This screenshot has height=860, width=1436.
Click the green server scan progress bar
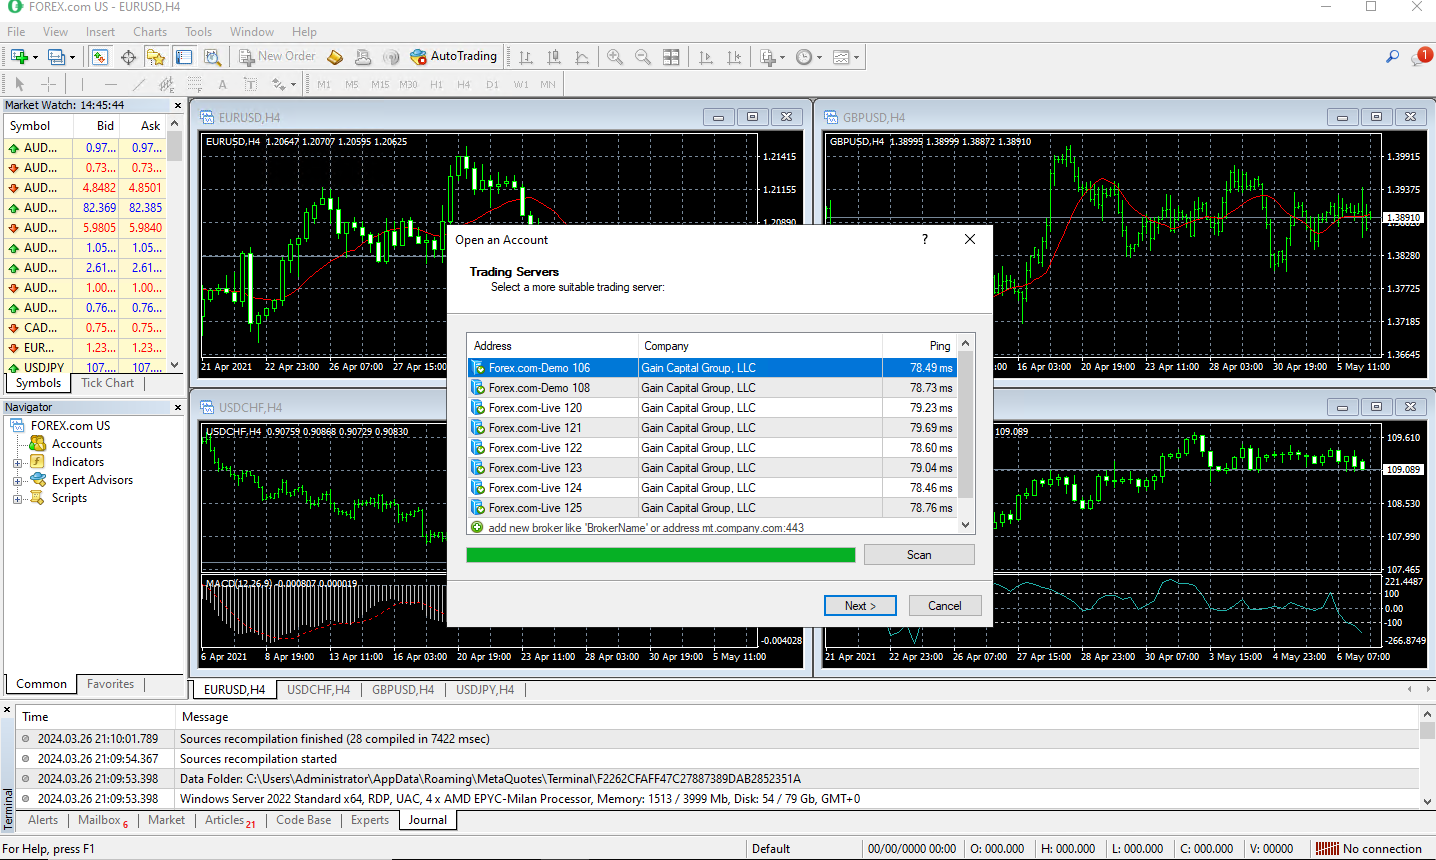(660, 555)
